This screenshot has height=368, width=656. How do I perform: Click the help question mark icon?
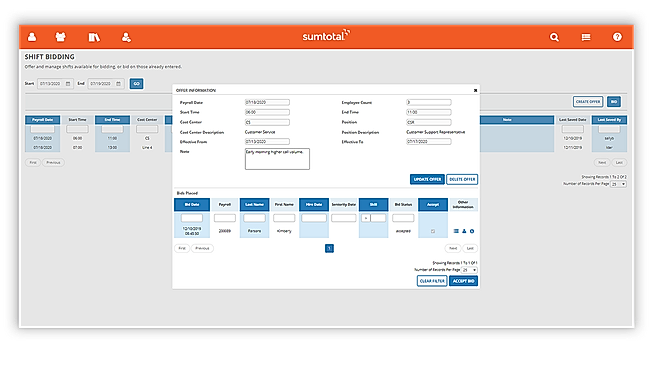617,37
